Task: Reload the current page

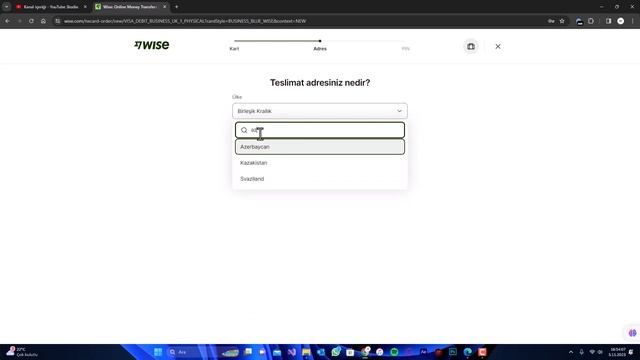Action: coord(31,21)
